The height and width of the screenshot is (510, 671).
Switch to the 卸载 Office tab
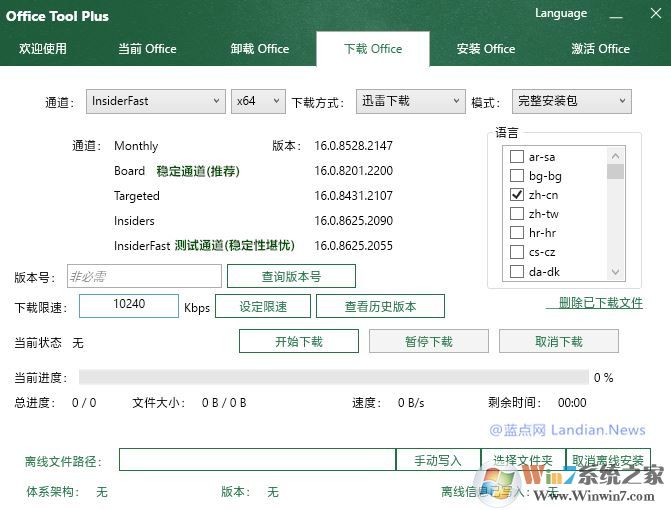260,49
